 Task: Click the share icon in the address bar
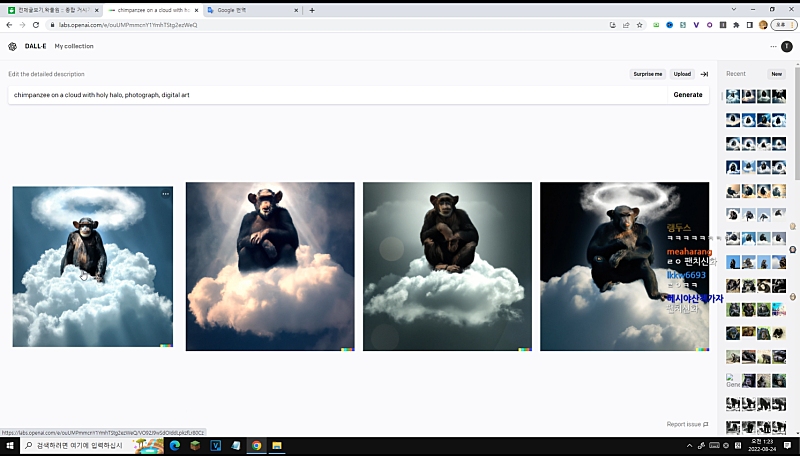[x=626, y=25]
